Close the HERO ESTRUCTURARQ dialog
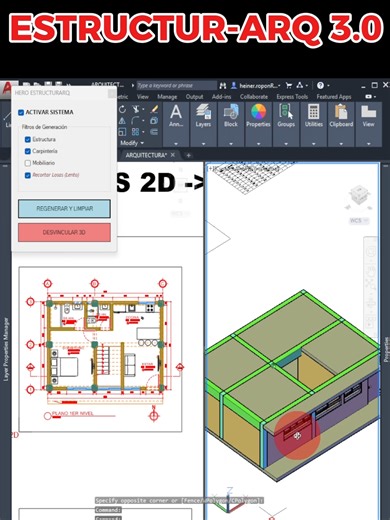This screenshot has height=520, width=390. 112,93
